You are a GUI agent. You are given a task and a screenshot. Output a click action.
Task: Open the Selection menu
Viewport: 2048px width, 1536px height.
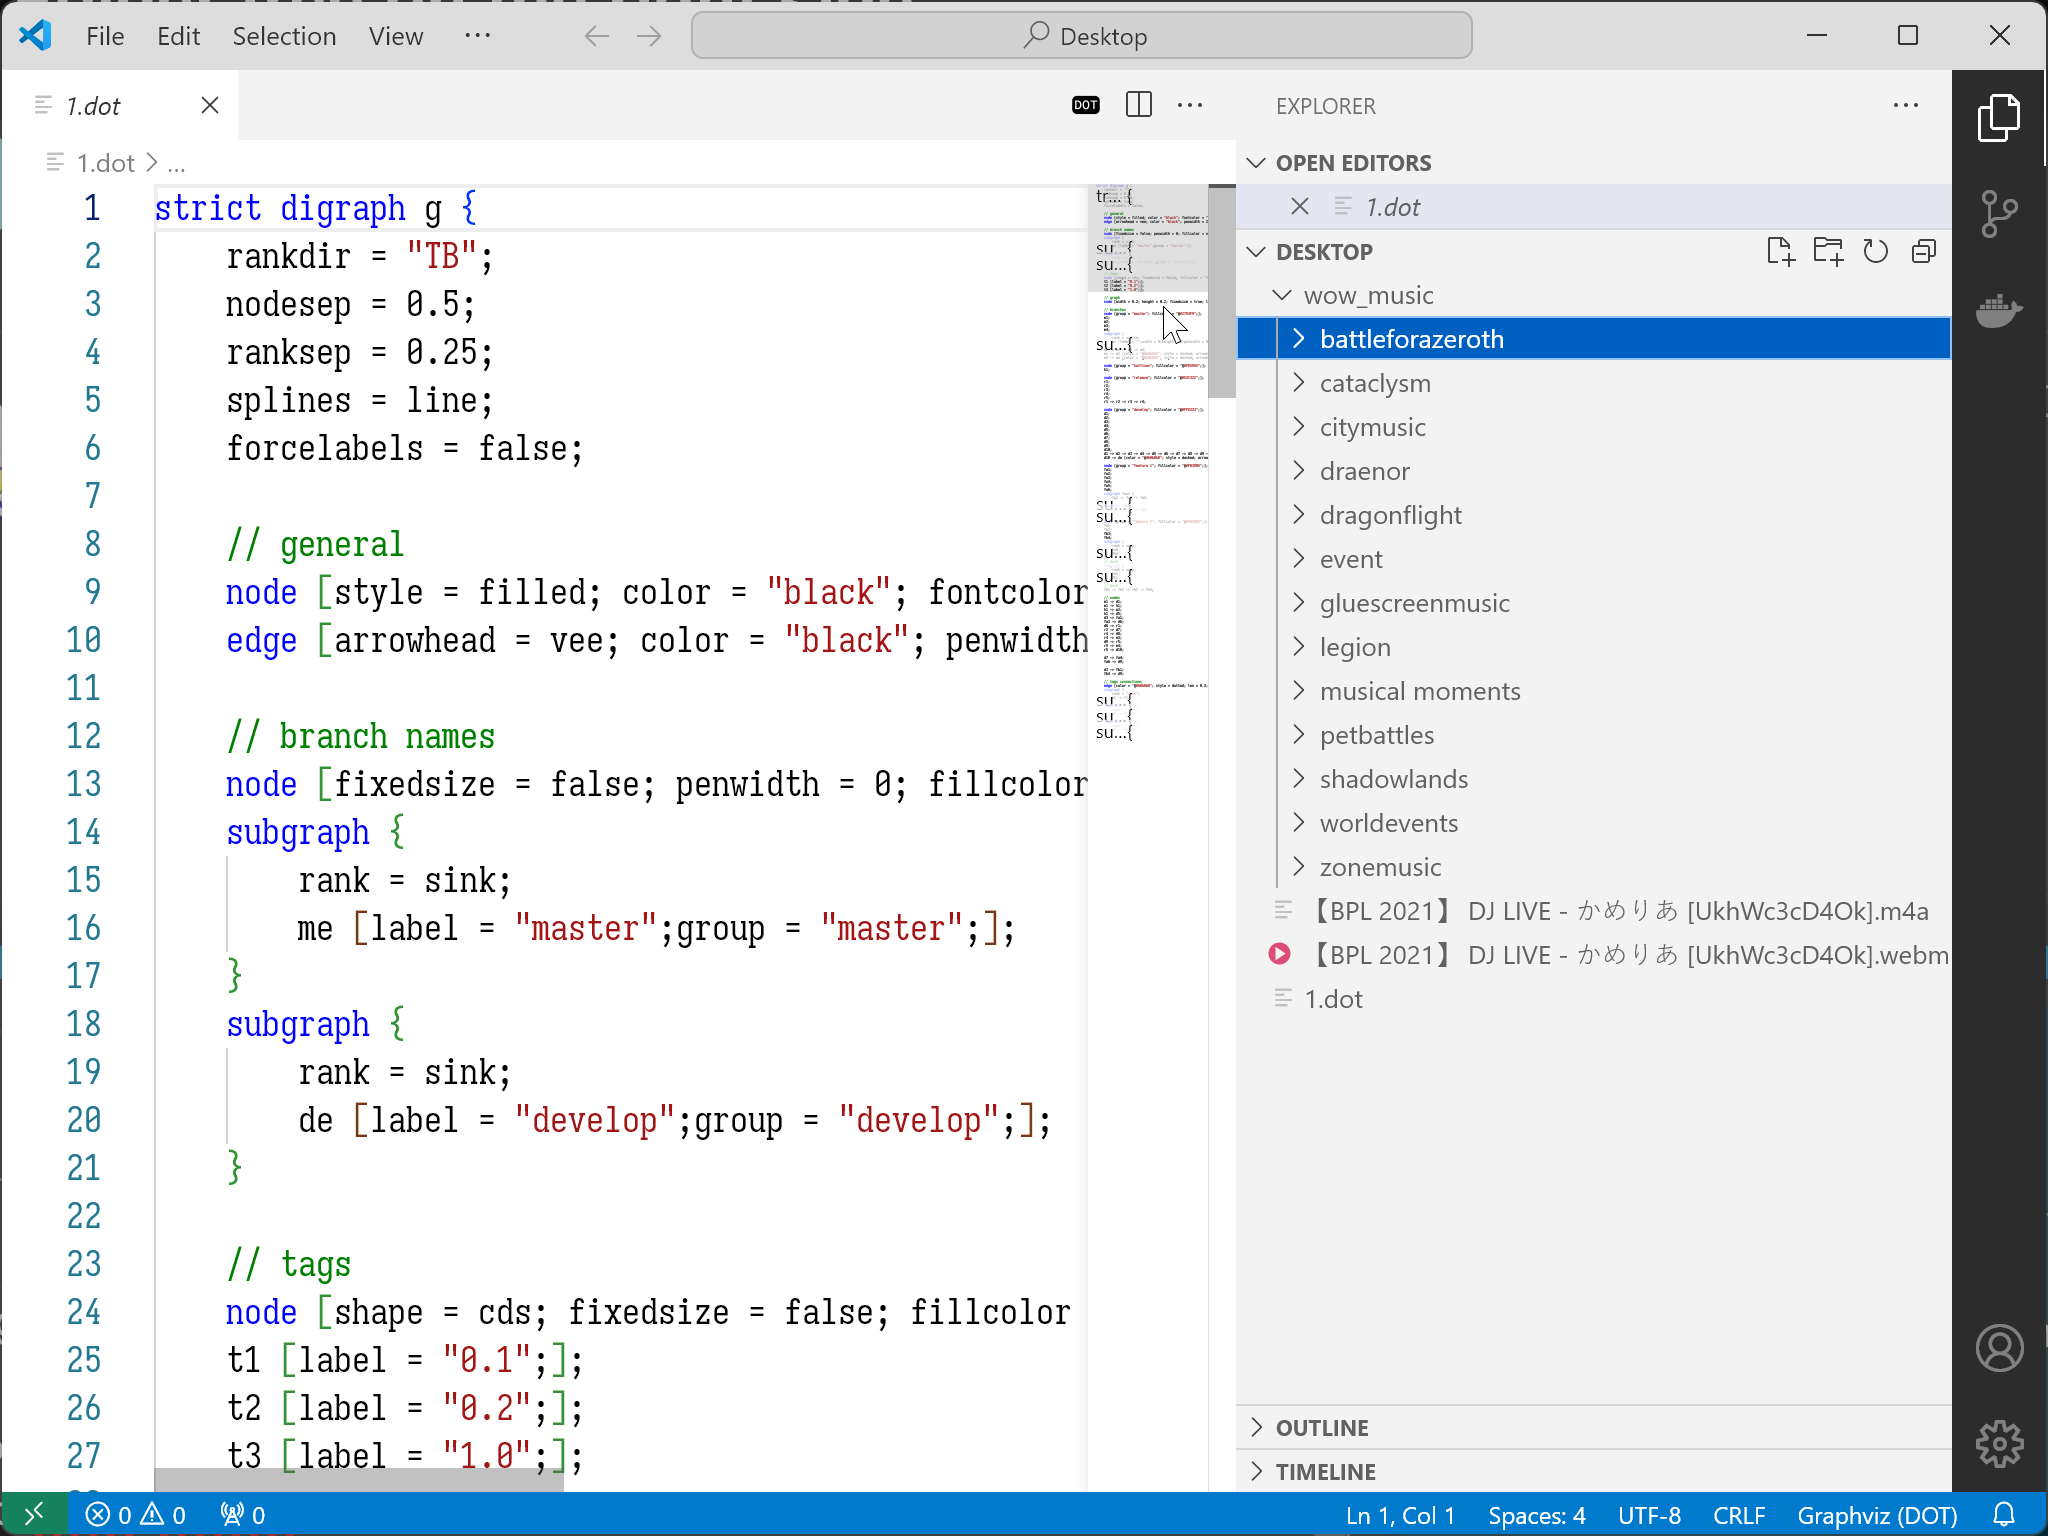point(284,36)
